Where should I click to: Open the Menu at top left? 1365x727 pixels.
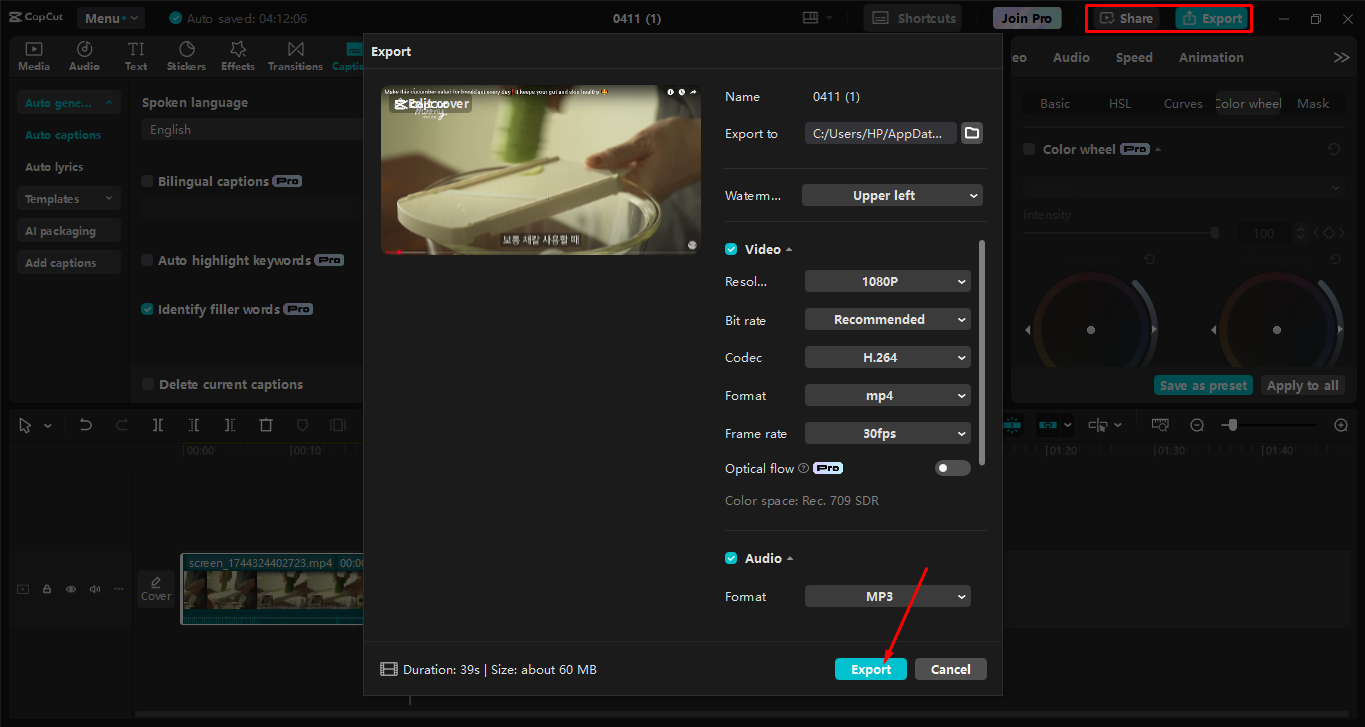click(x=110, y=17)
